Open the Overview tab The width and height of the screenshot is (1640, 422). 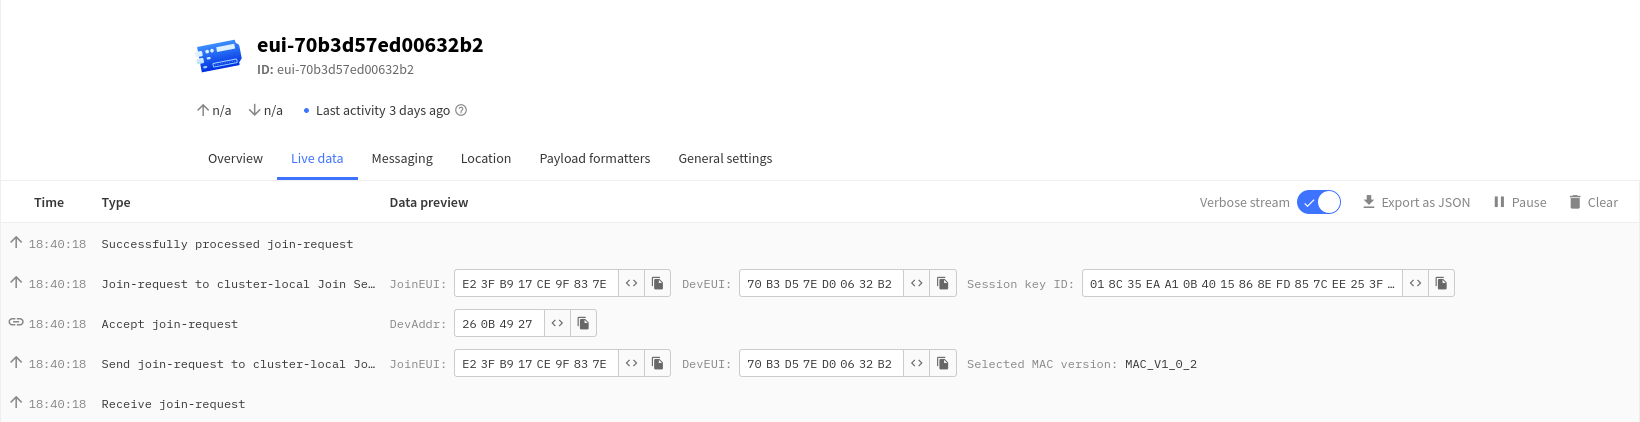[x=235, y=159]
